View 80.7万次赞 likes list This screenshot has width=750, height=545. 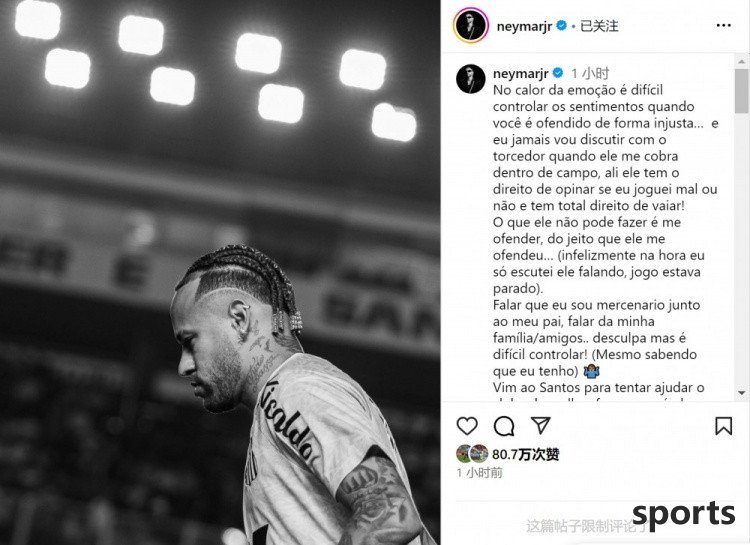click(x=526, y=454)
